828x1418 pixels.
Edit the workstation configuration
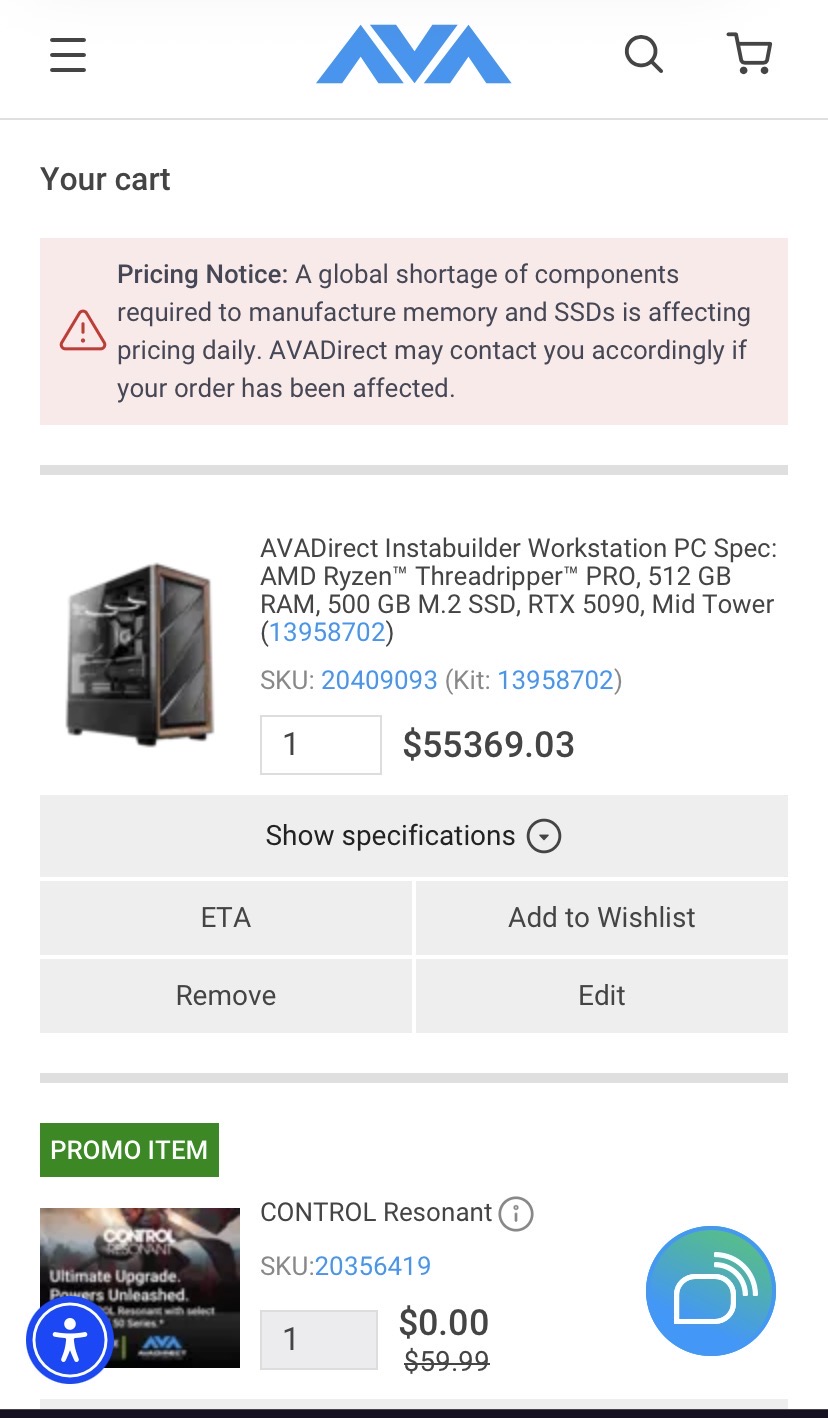pyautogui.click(x=602, y=996)
